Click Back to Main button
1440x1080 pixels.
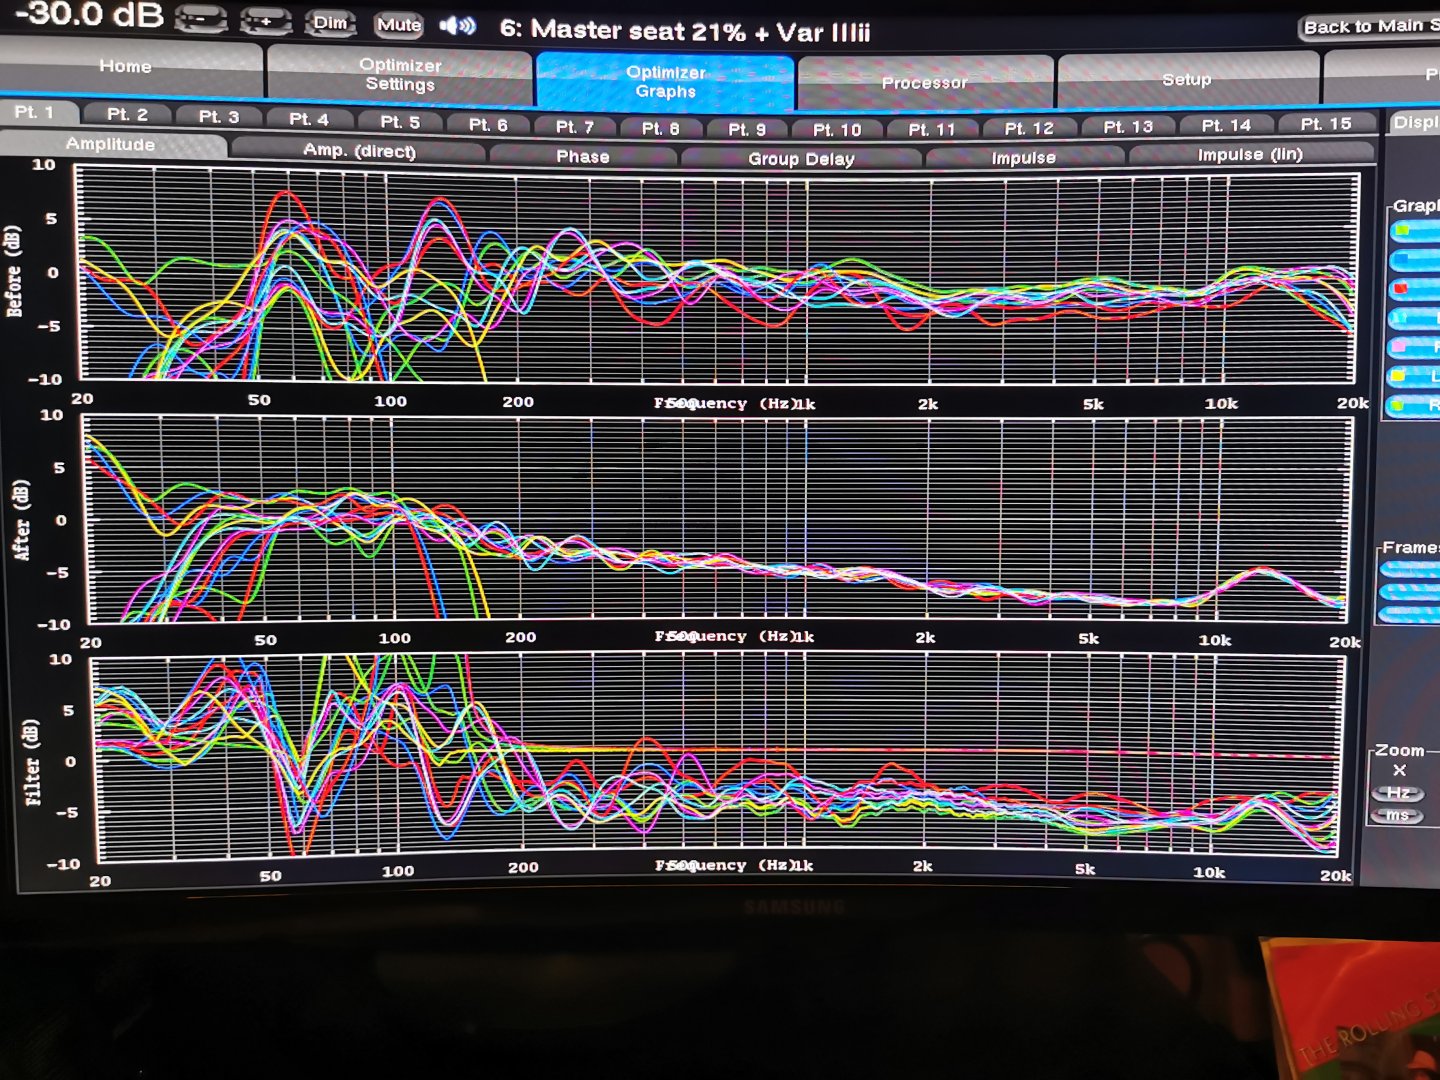(x=1368, y=27)
